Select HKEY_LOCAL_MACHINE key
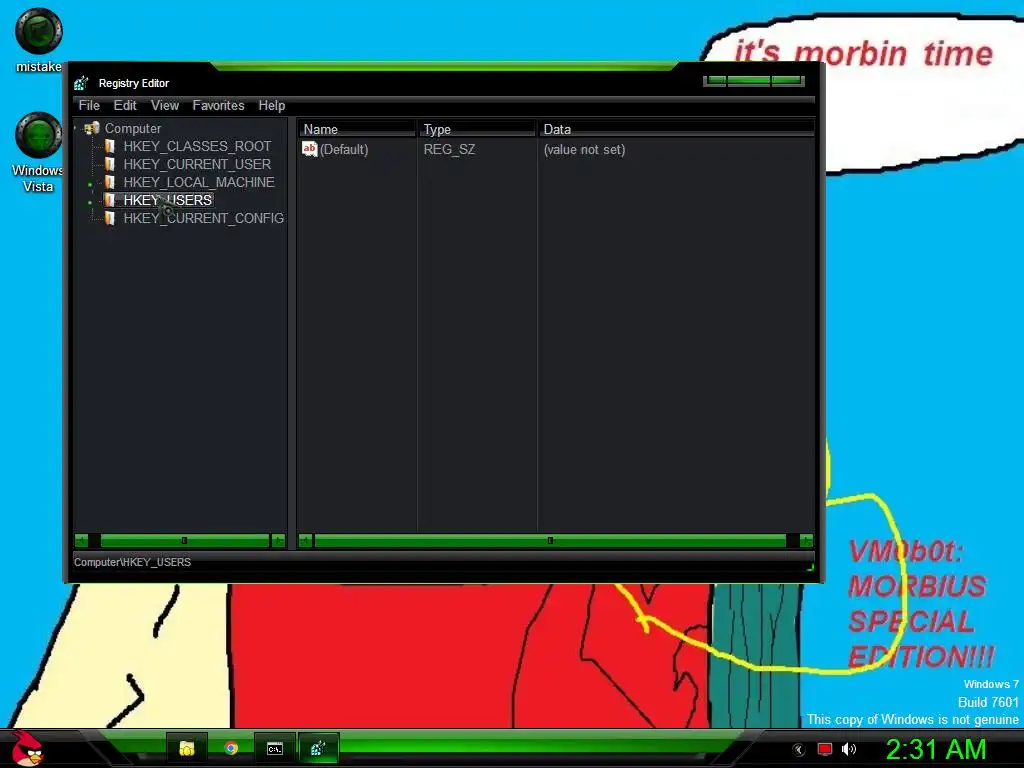The width and height of the screenshot is (1024, 768). (x=199, y=182)
